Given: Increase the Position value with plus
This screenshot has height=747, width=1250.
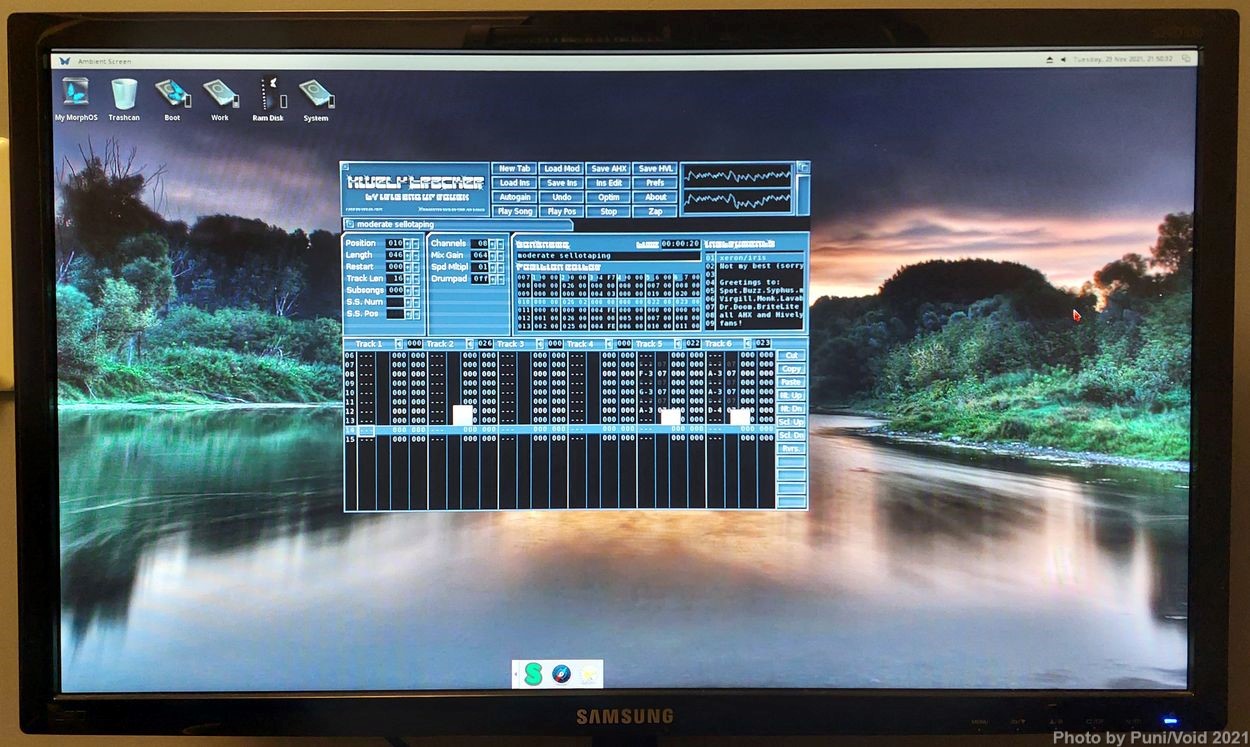Looking at the screenshot, I should (x=408, y=243).
